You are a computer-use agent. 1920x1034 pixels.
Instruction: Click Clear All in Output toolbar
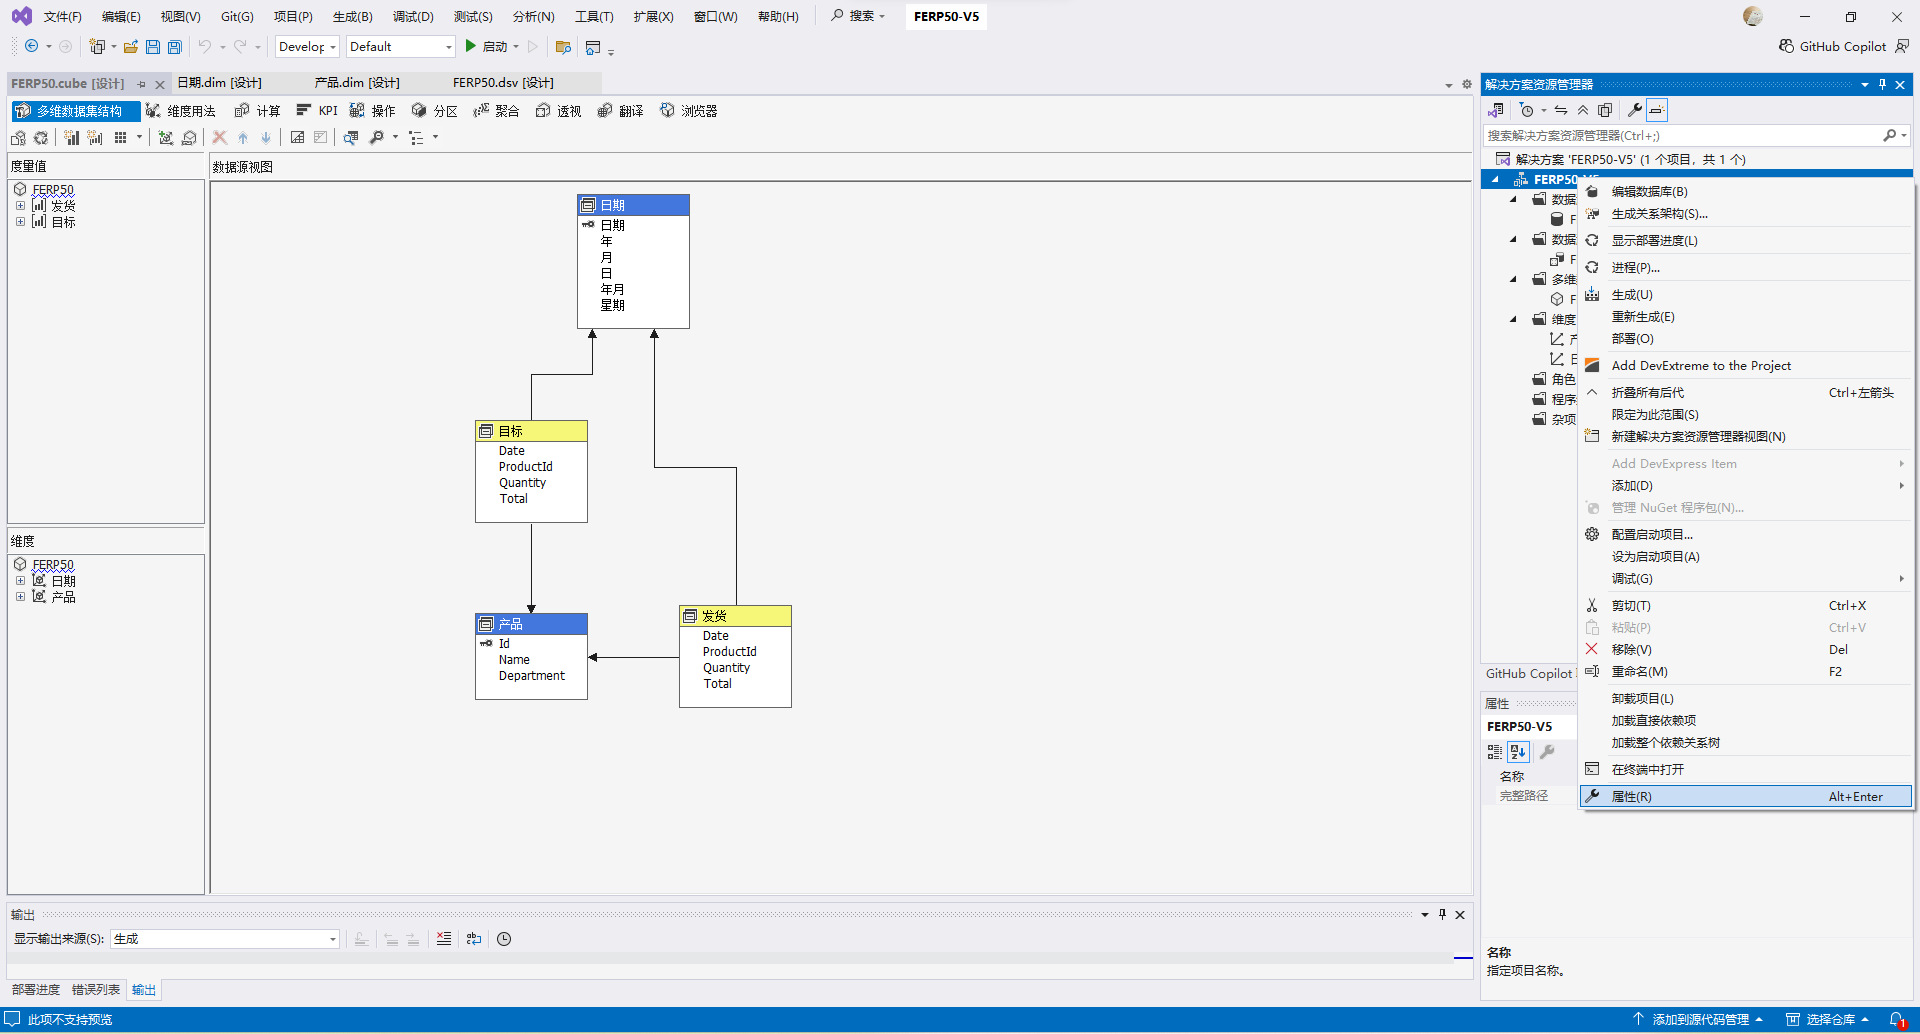pyautogui.click(x=444, y=939)
